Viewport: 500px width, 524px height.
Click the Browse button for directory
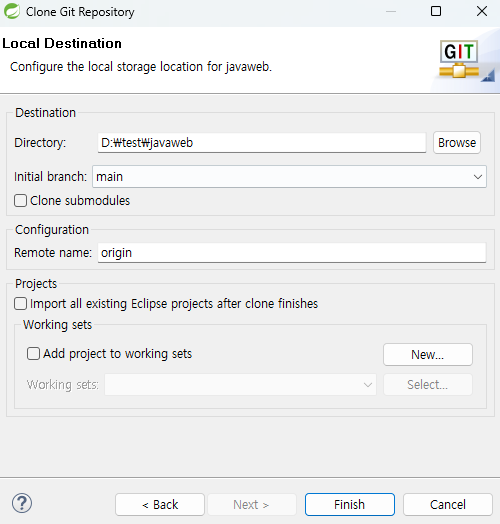point(457,143)
